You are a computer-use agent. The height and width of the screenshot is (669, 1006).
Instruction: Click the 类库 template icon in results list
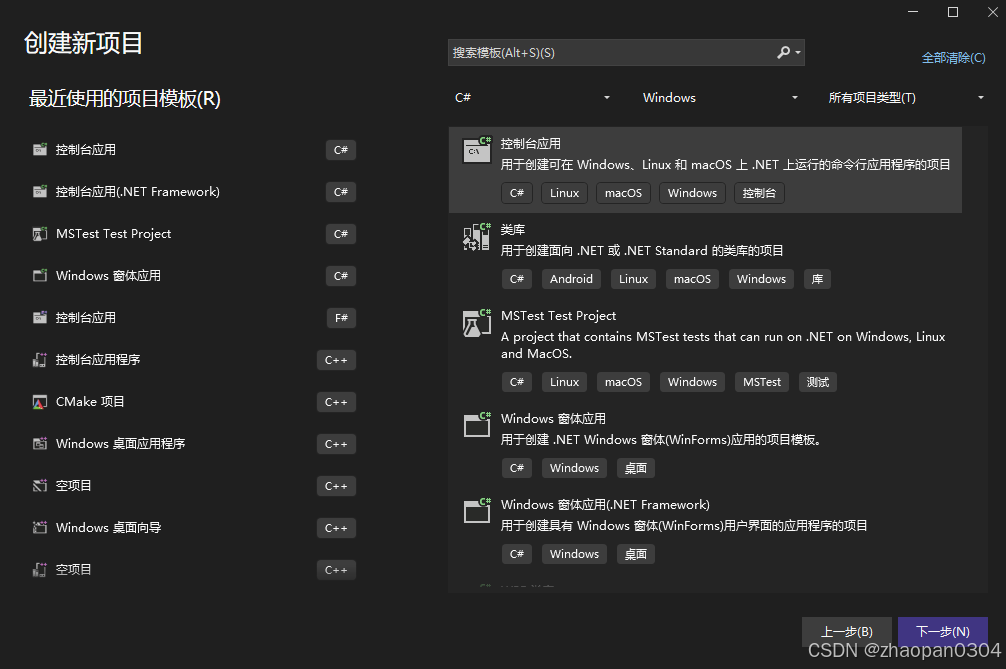(477, 237)
